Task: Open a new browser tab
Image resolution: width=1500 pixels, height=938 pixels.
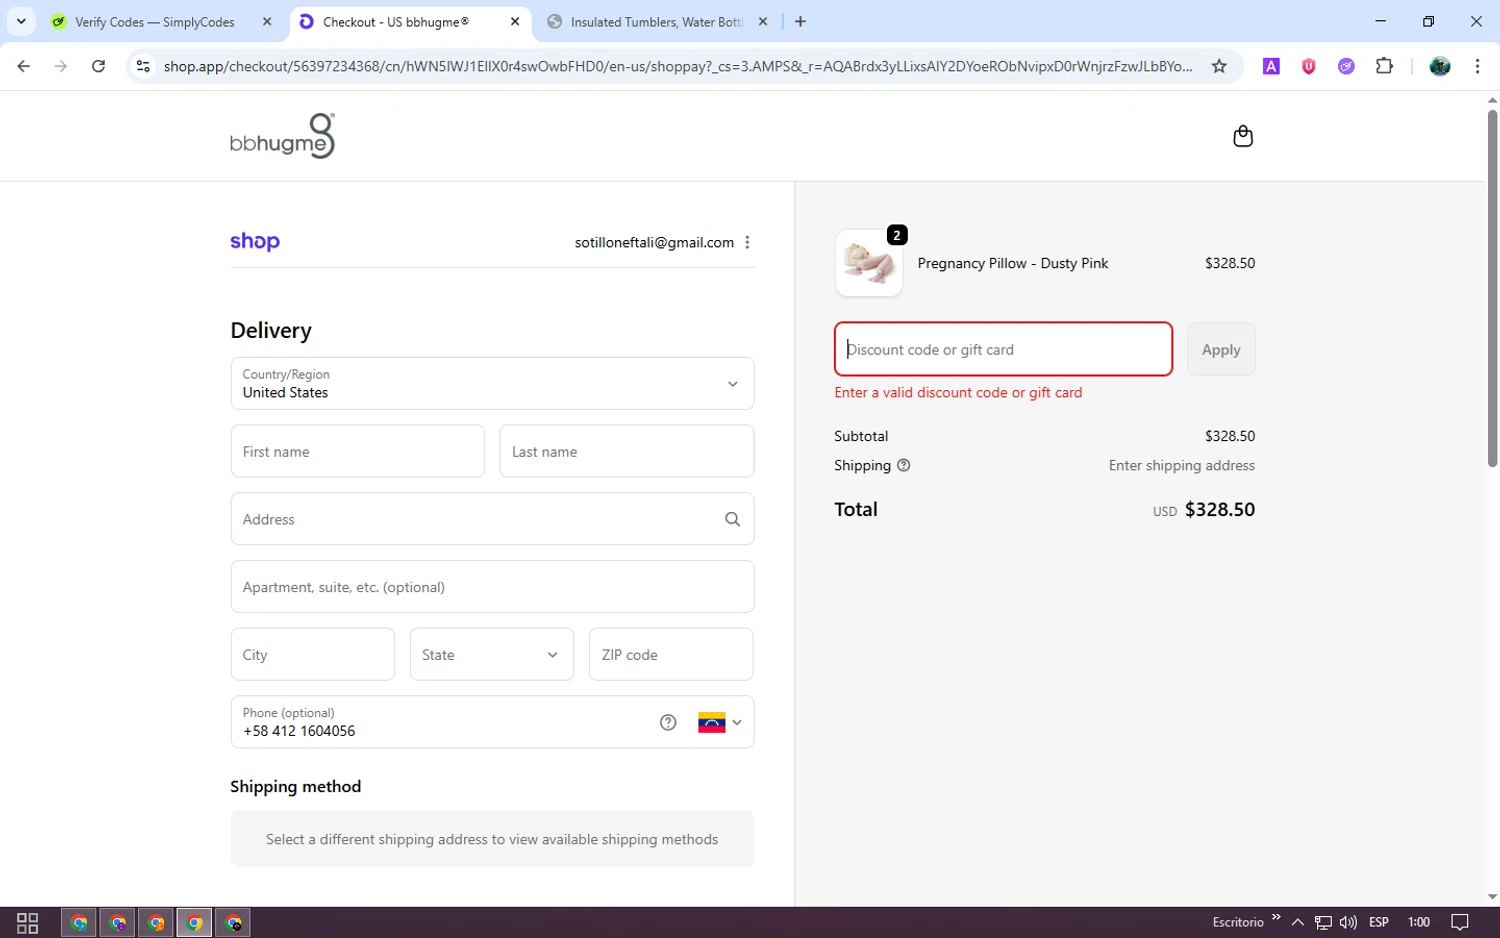Action: (x=800, y=22)
